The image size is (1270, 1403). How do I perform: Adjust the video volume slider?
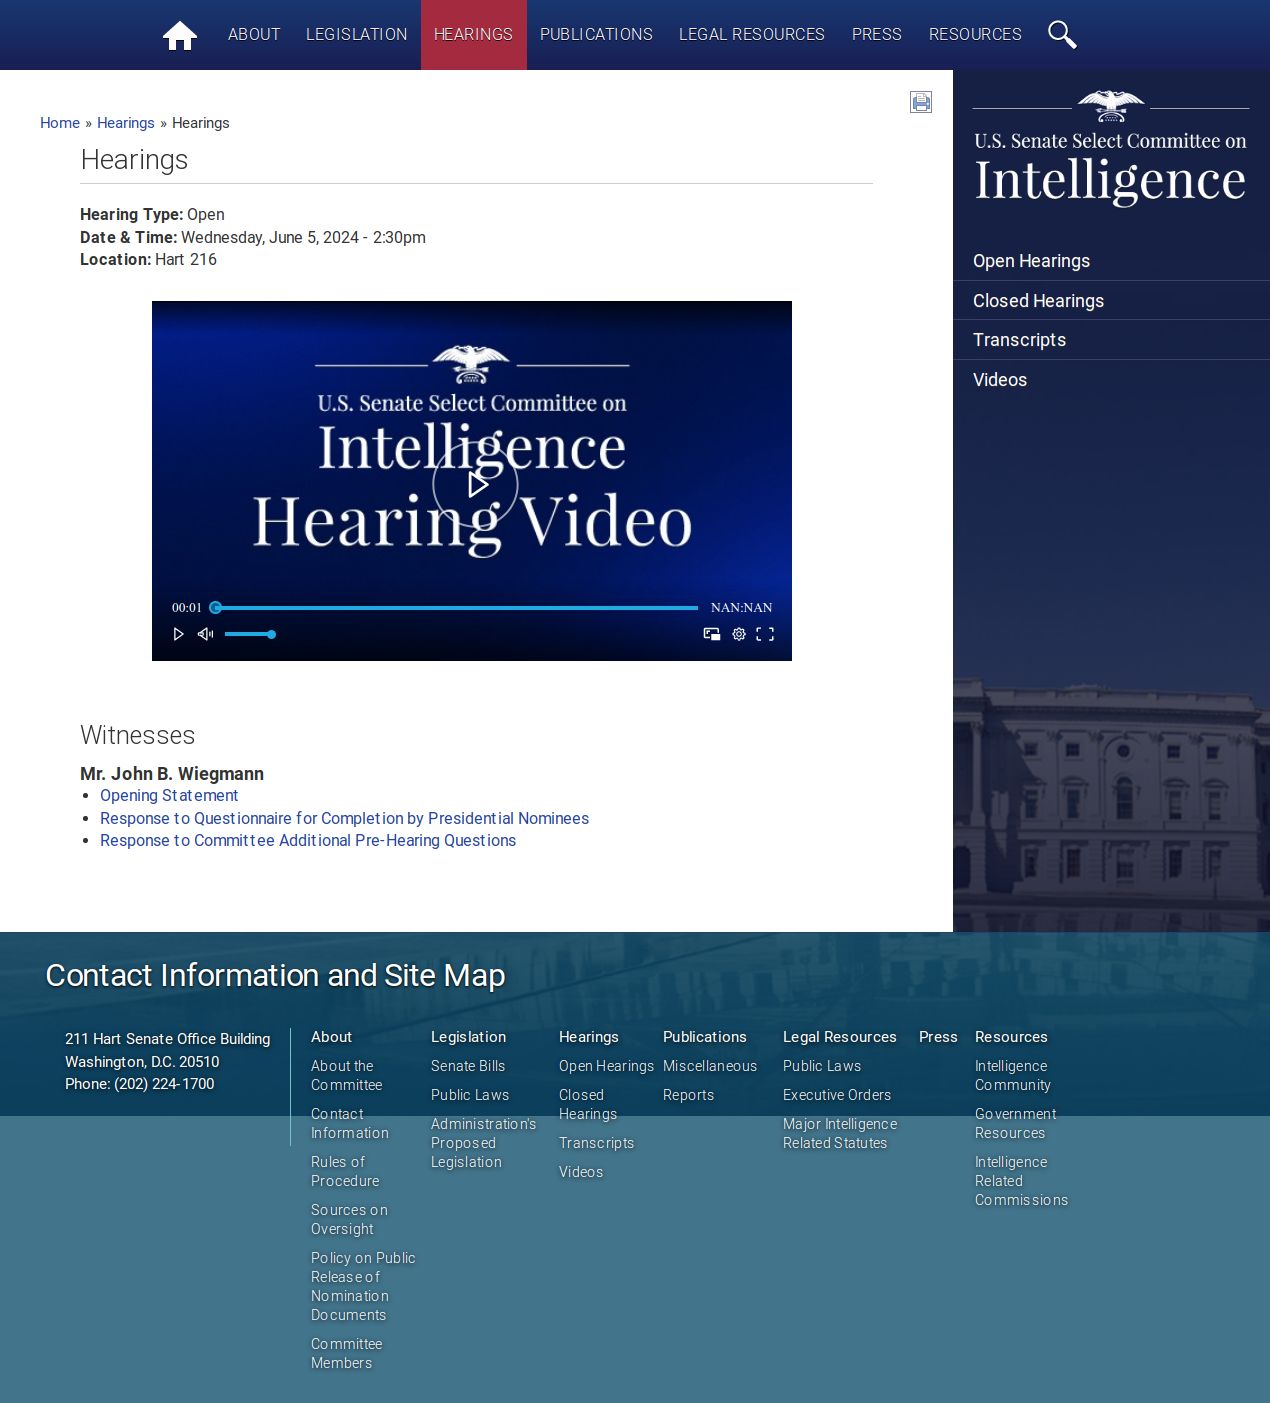tap(249, 634)
